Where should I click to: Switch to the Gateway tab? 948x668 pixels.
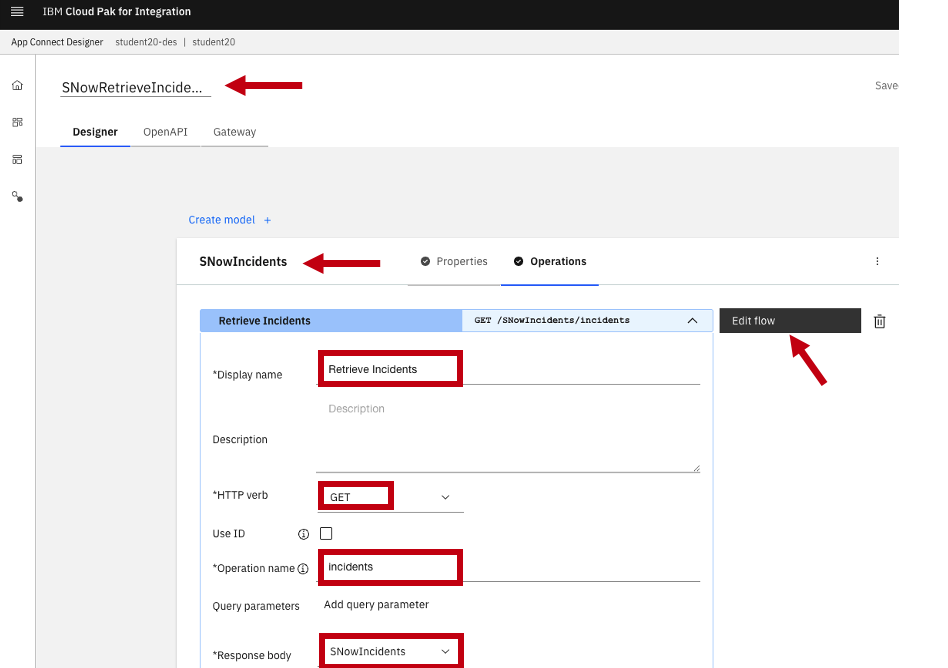click(x=234, y=132)
